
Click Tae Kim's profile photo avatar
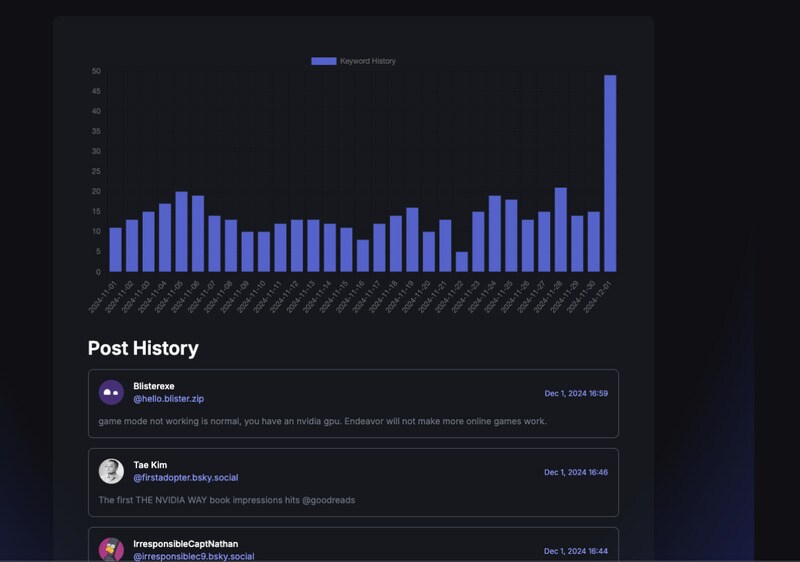[x=111, y=471]
